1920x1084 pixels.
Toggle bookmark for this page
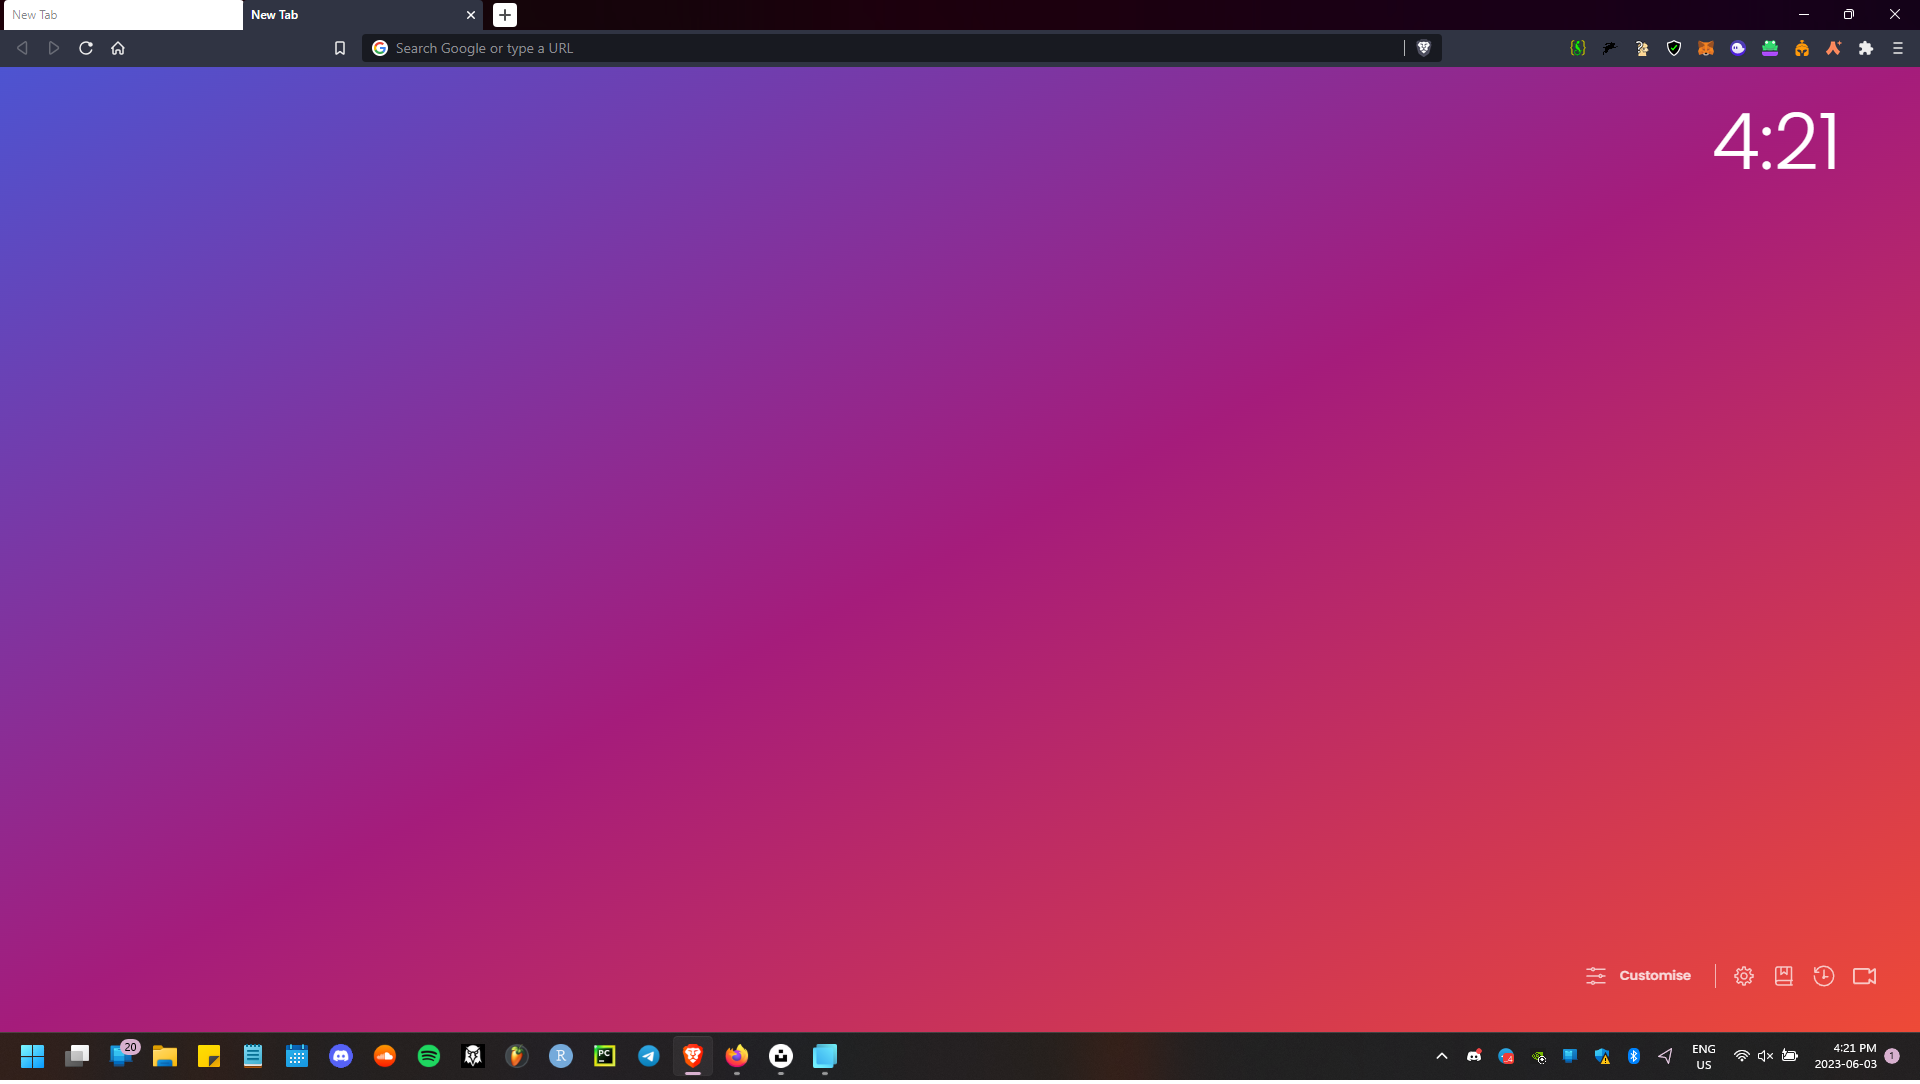340,48
